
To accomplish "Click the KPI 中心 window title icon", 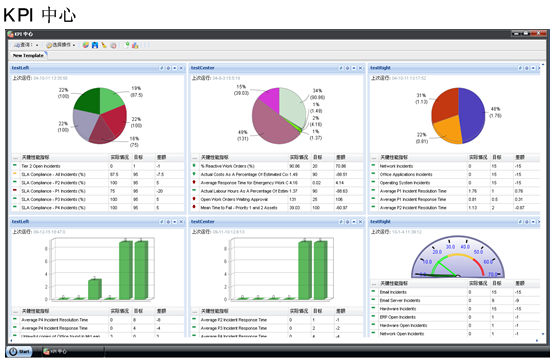I will [10, 34].
